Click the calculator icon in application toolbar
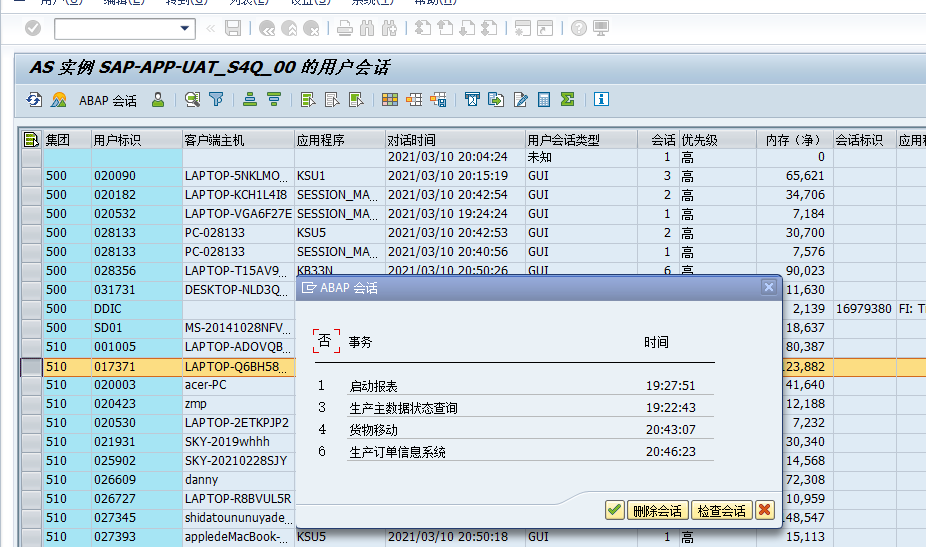Viewport: 926px width, 547px height. coord(544,99)
